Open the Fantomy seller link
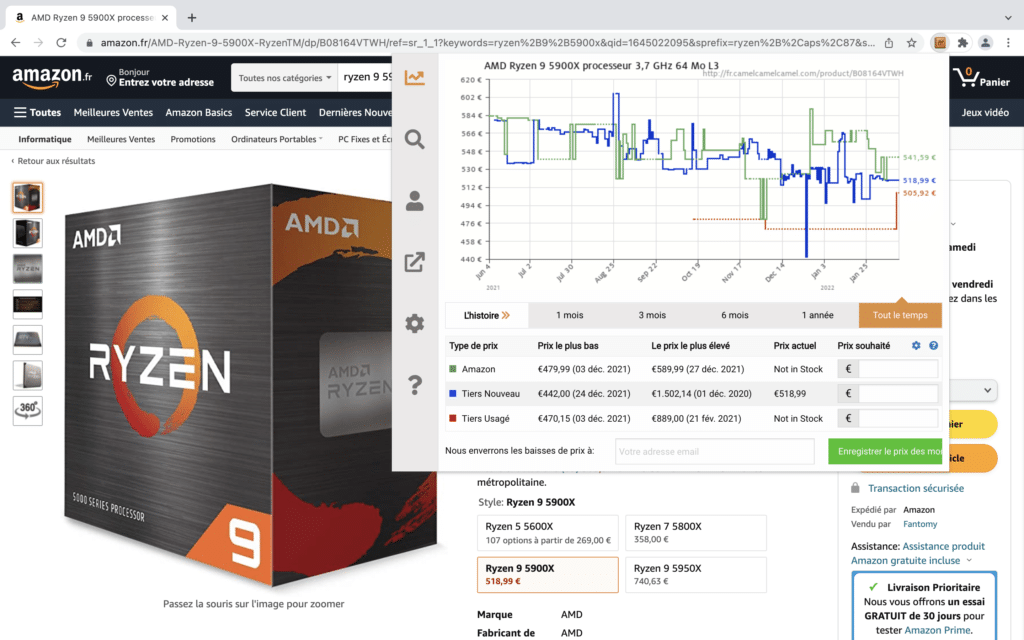The image size is (1024, 640). [920, 524]
